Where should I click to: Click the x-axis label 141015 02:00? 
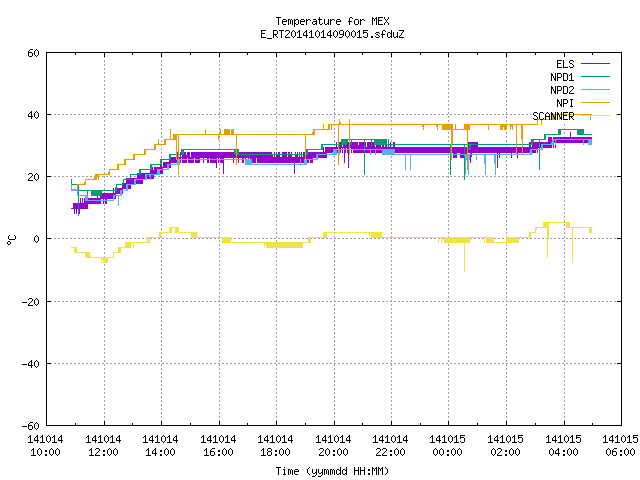(506, 446)
